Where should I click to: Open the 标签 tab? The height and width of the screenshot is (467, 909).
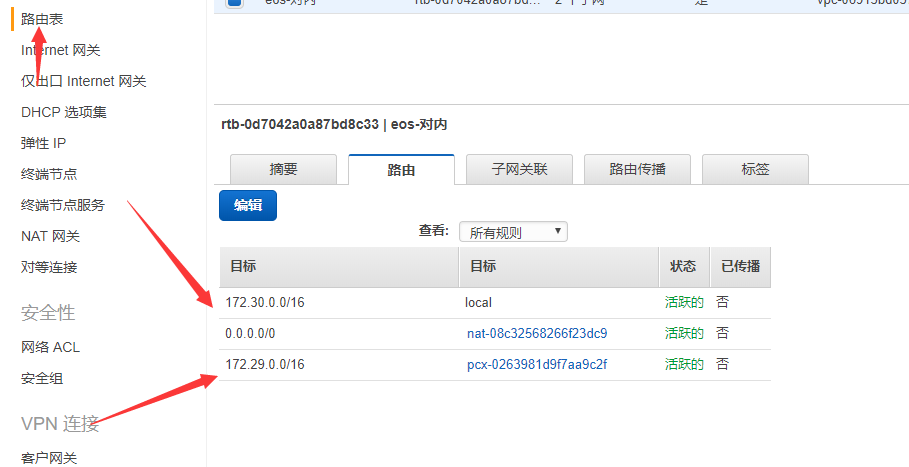tap(755, 170)
